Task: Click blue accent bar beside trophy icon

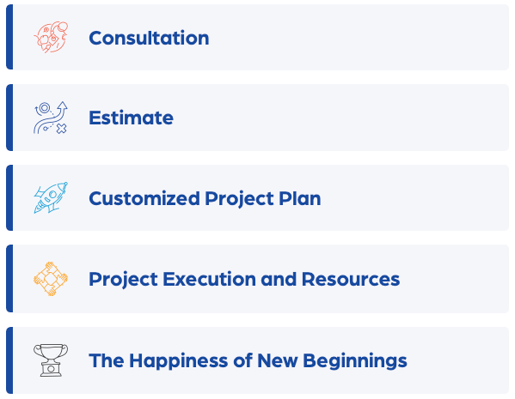Action: tap(10, 361)
